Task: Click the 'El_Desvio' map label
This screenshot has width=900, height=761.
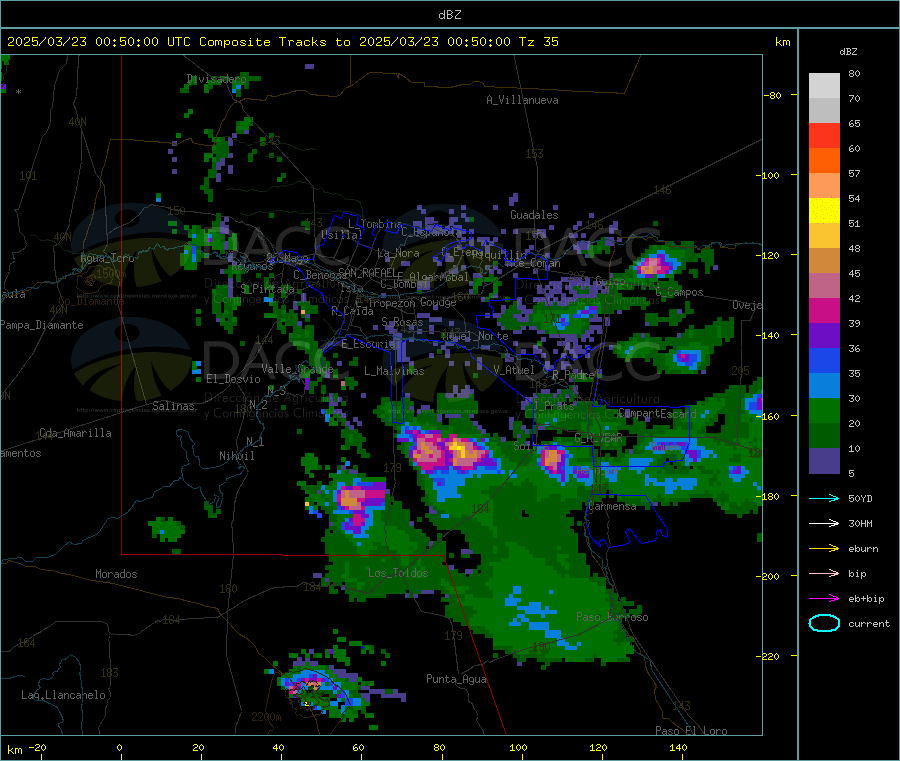Action: [x=233, y=379]
